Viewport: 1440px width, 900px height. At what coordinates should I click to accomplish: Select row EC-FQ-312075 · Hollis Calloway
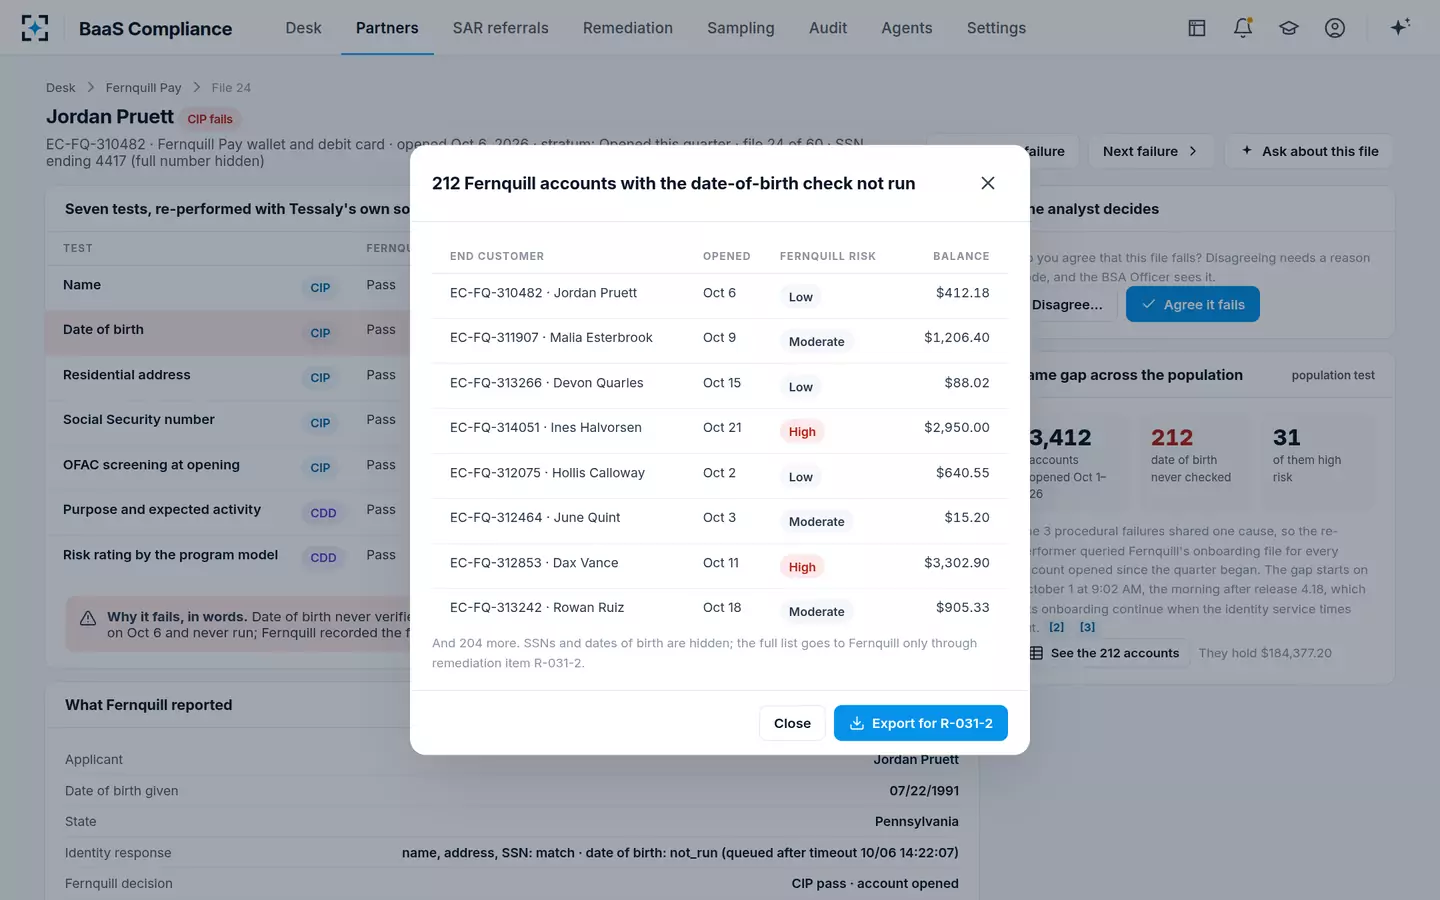click(x=720, y=476)
